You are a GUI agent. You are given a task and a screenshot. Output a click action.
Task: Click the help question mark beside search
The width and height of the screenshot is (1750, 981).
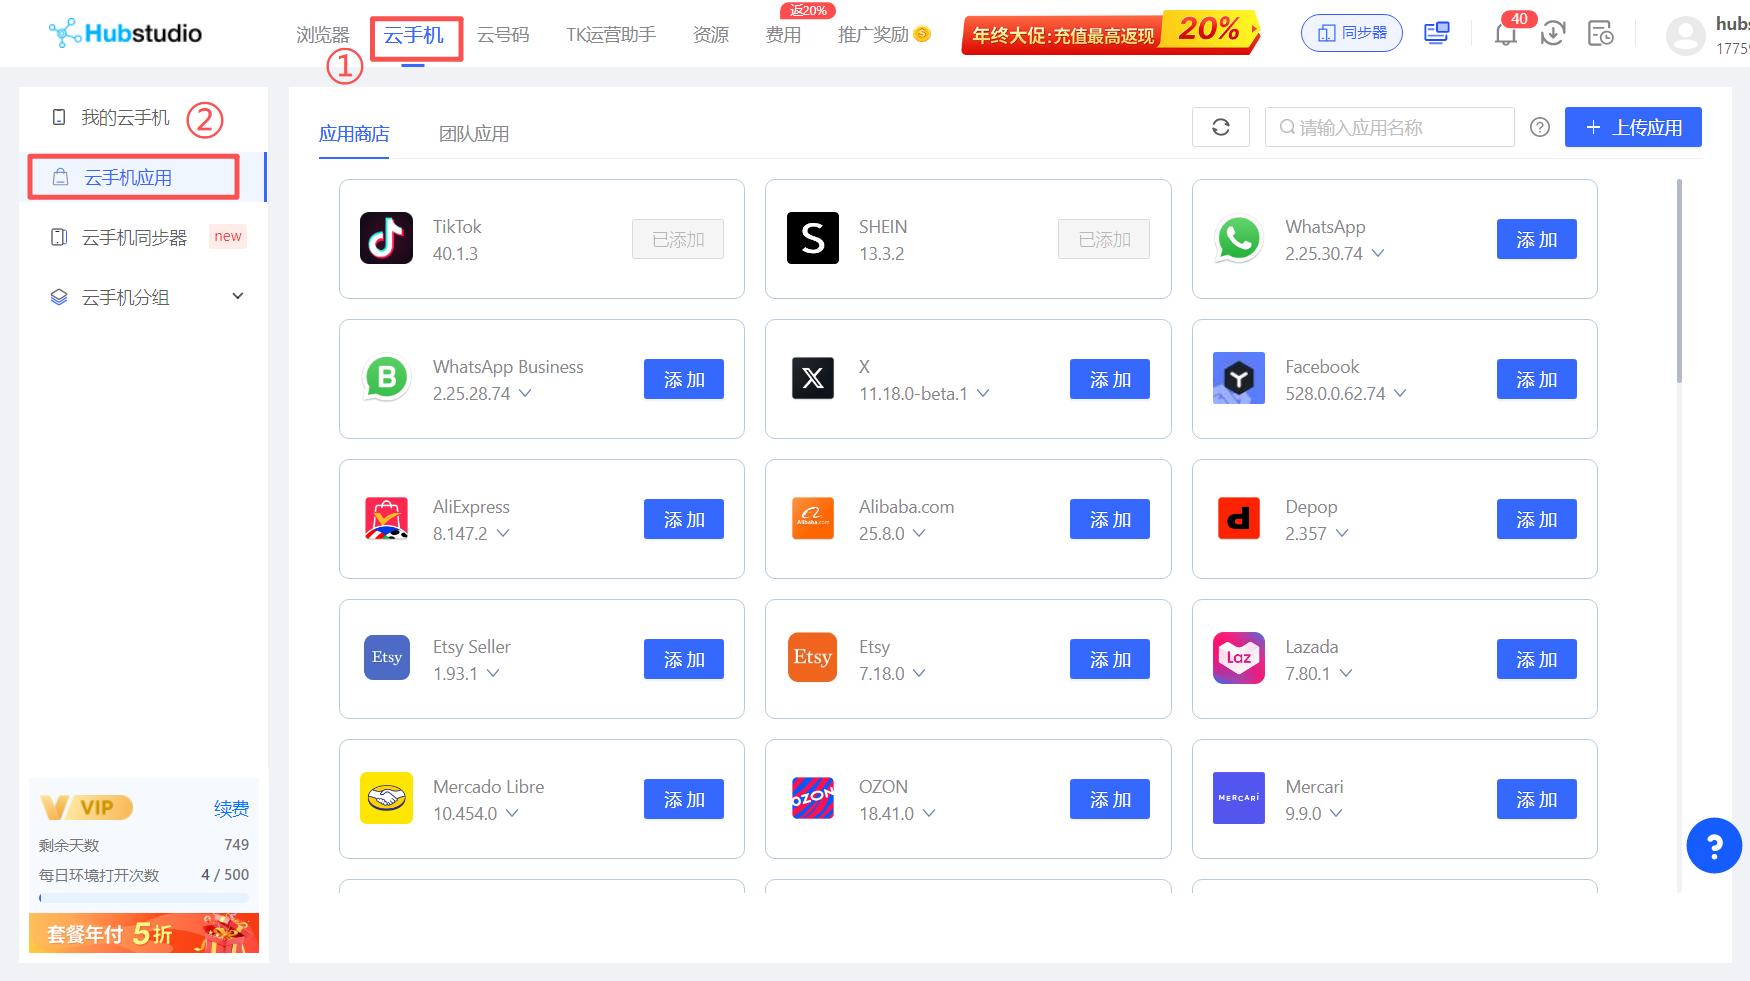(1540, 127)
